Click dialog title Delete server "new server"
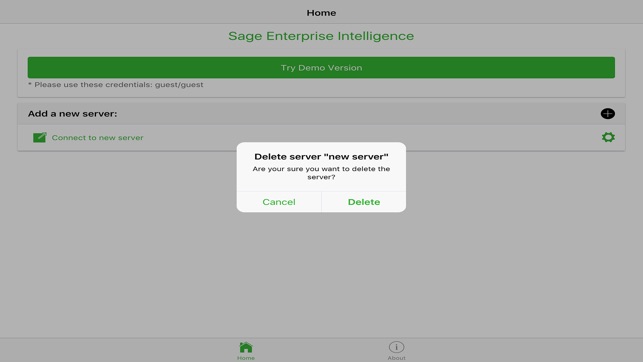Viewport: 643px width, 362px height. pos(321,157)
